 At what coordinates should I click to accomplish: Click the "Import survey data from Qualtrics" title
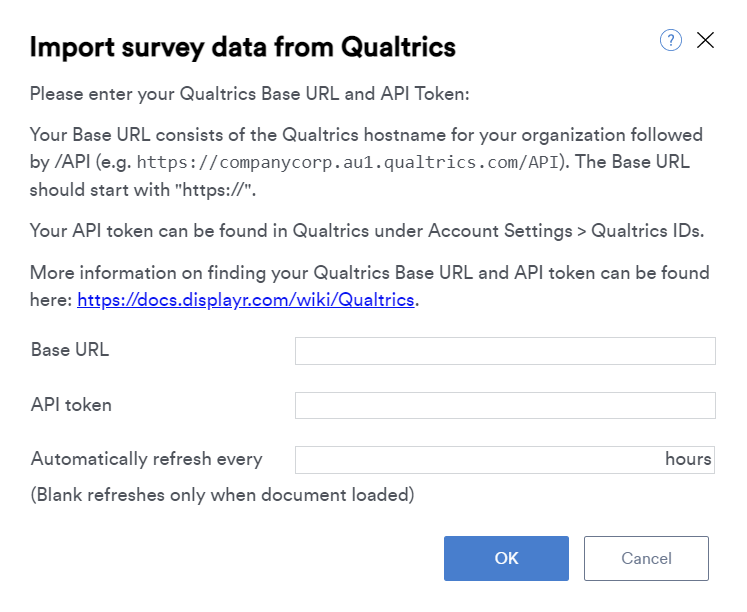tap(242, 47)
